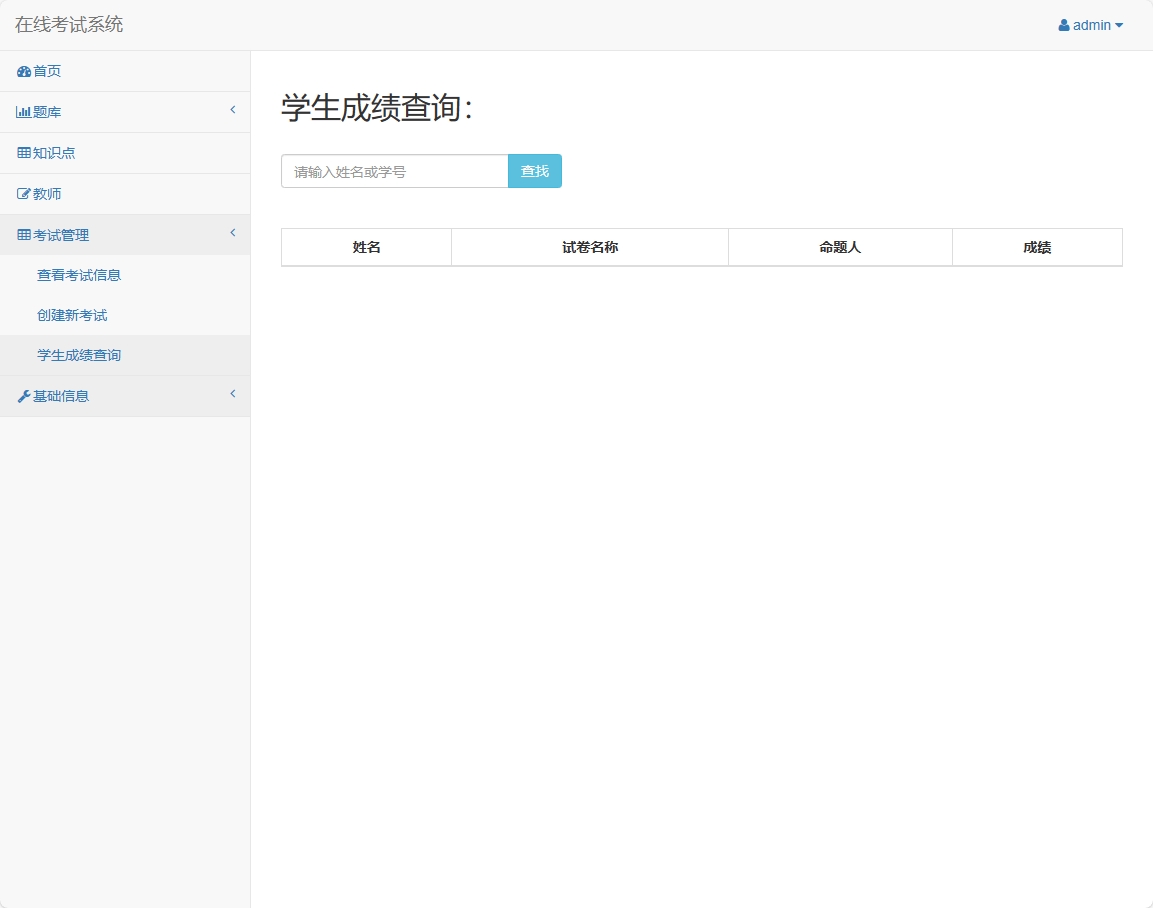
Task: Open 查看考试信息 from the sidebar
Action: pyautogui.click(x=79, y=274)
